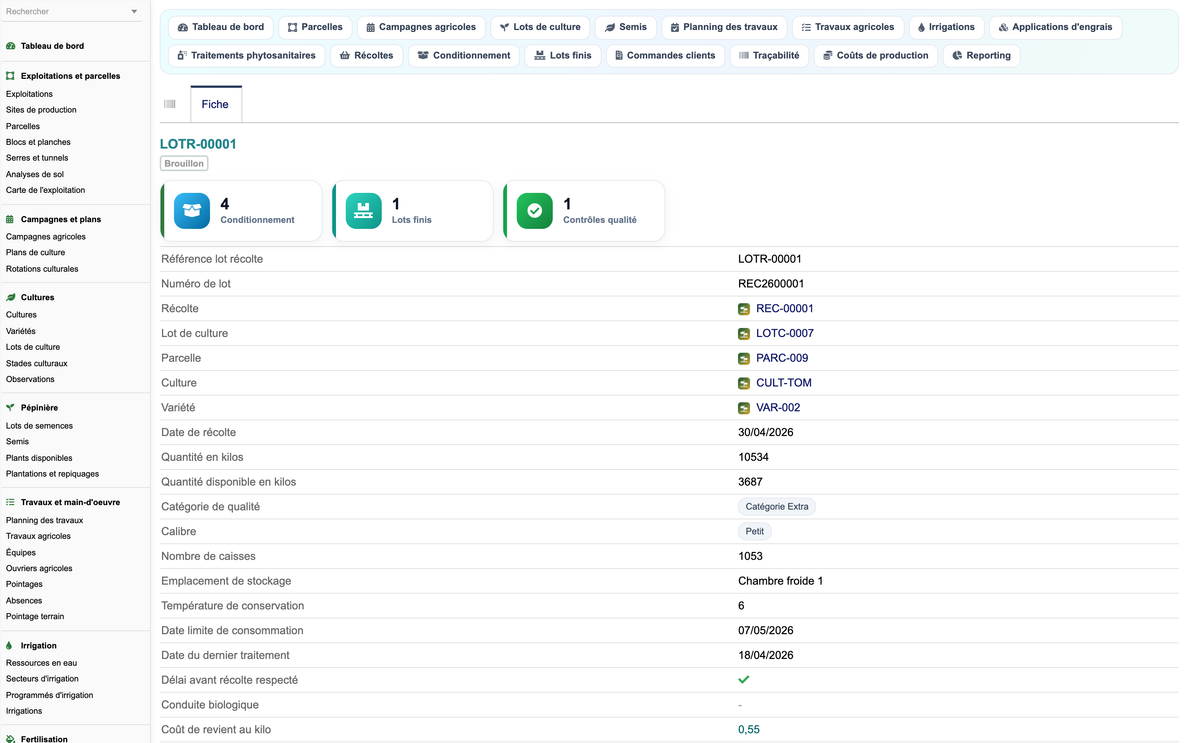The width and height of the screenshot is (1200, 743).
Task: Open Irrigations in the top menu
Action: 946,27
